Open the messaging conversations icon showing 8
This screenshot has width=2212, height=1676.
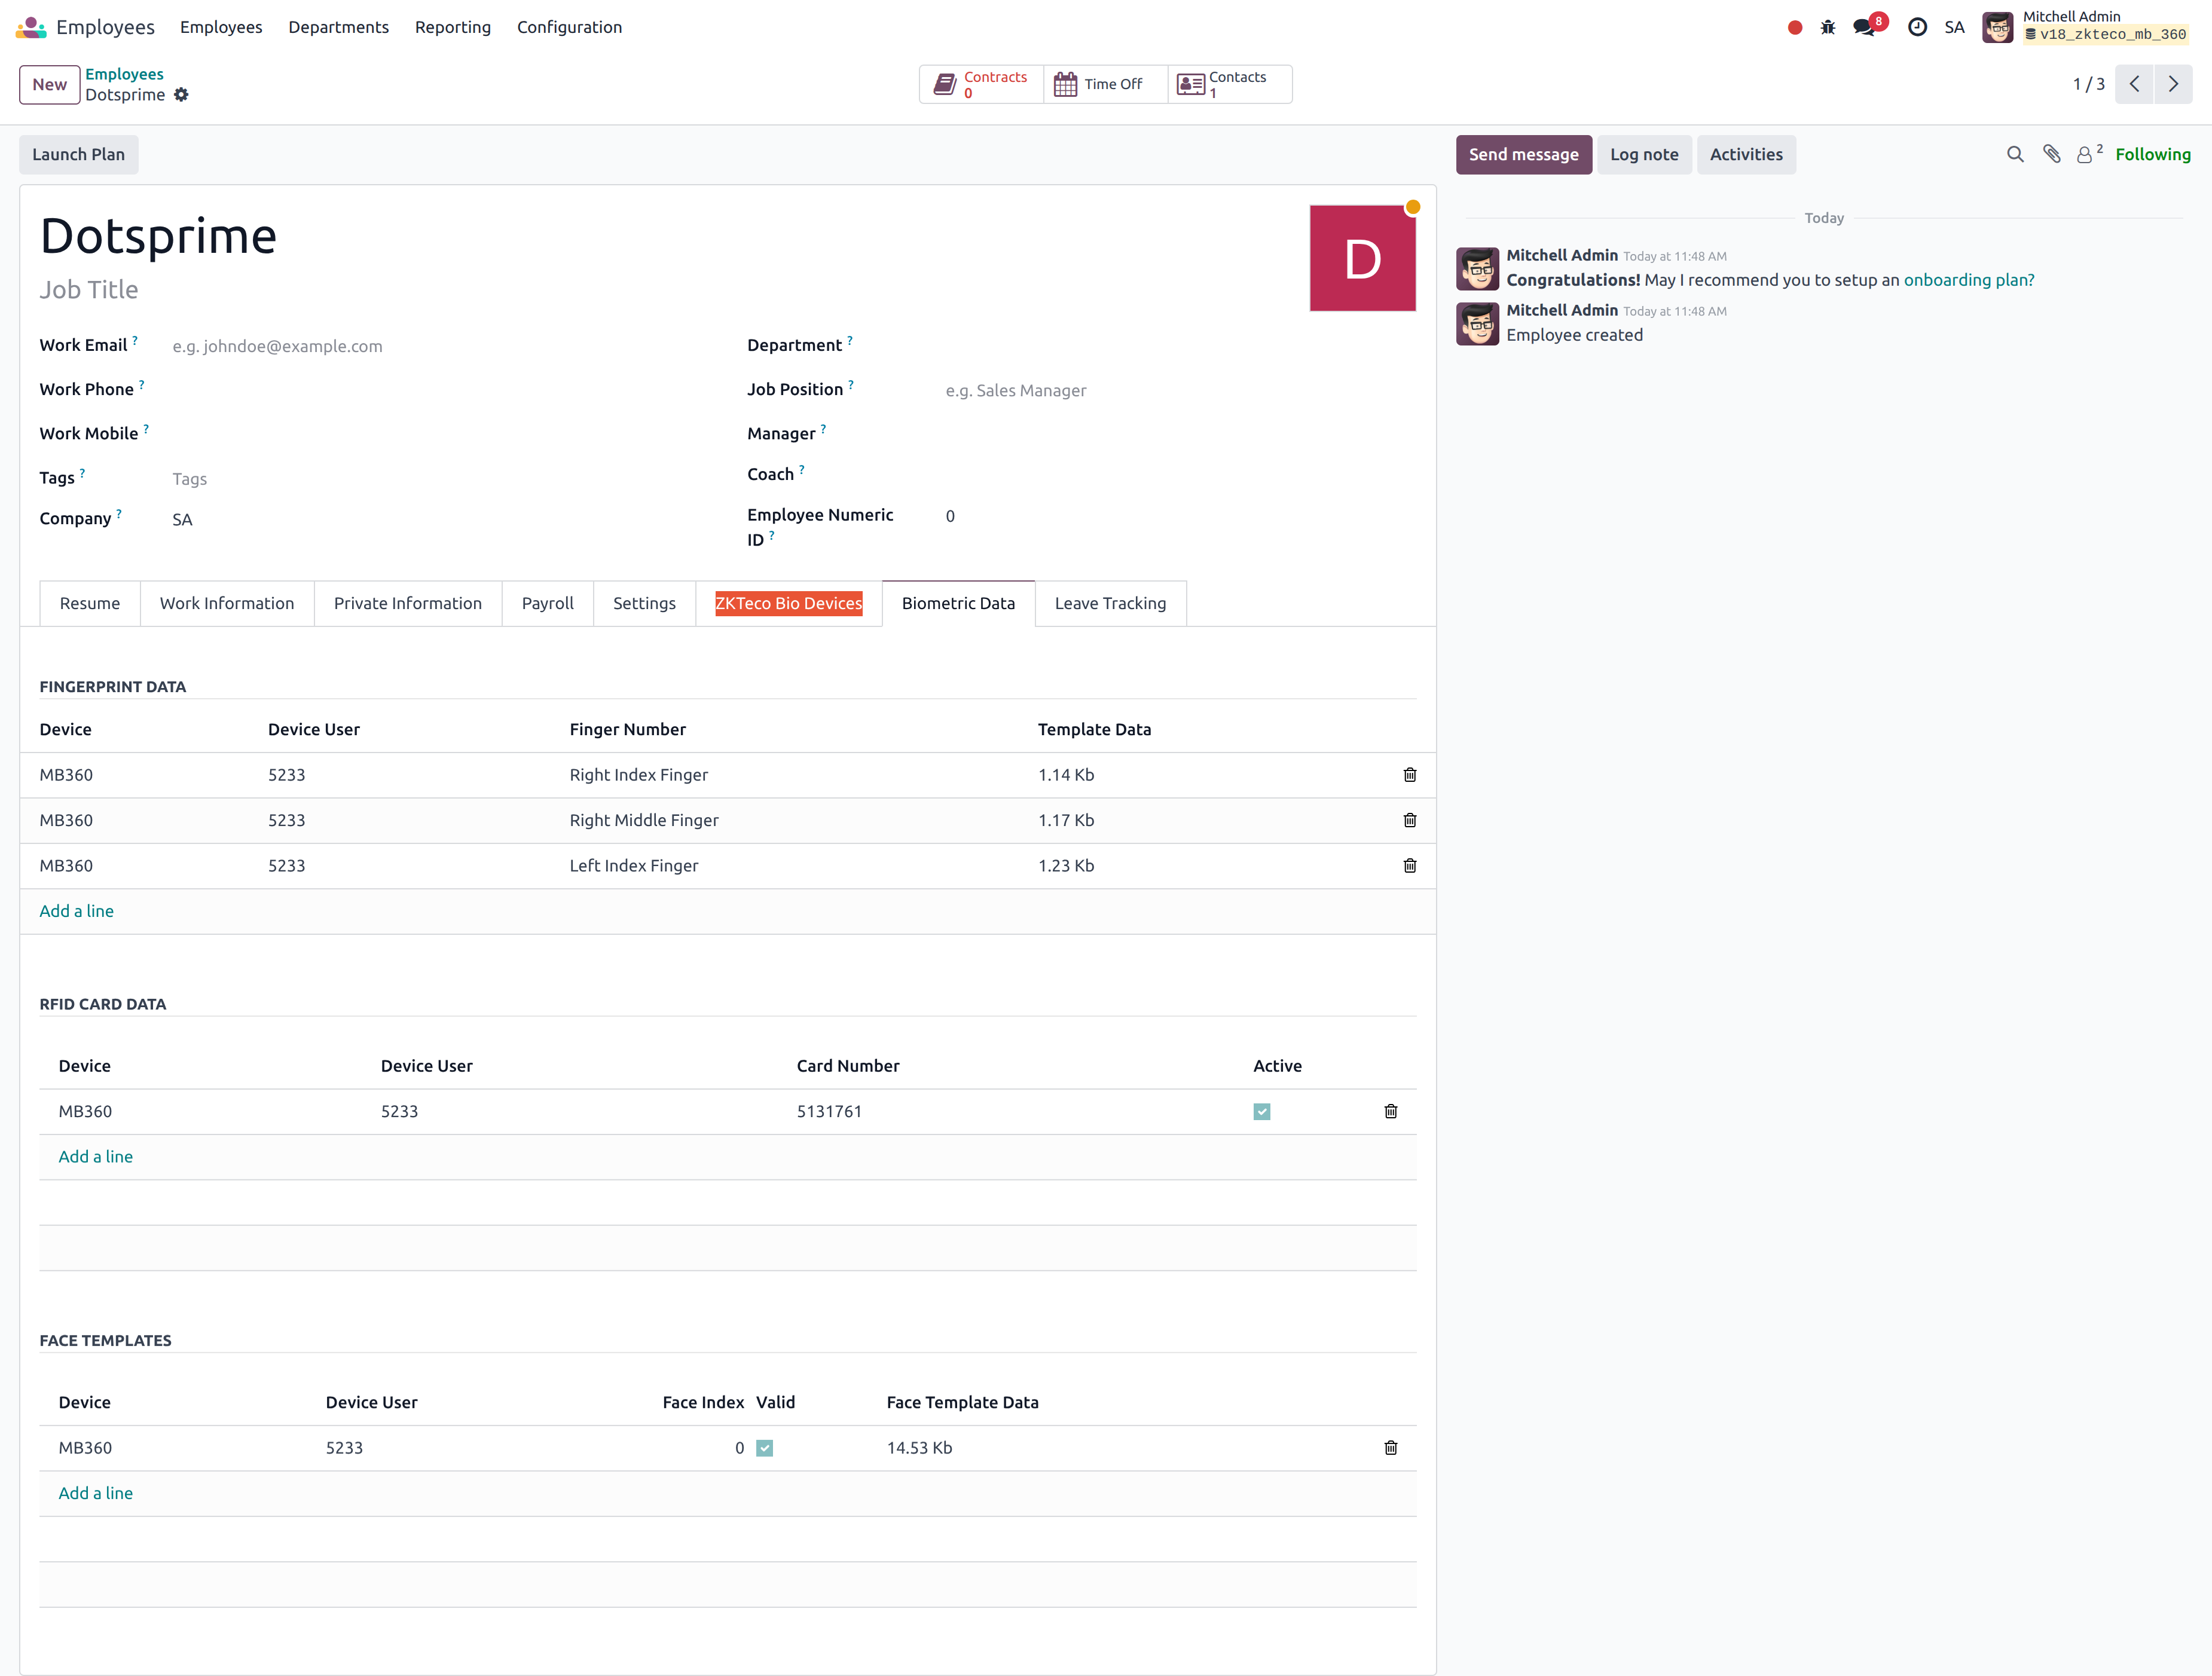1864,27
